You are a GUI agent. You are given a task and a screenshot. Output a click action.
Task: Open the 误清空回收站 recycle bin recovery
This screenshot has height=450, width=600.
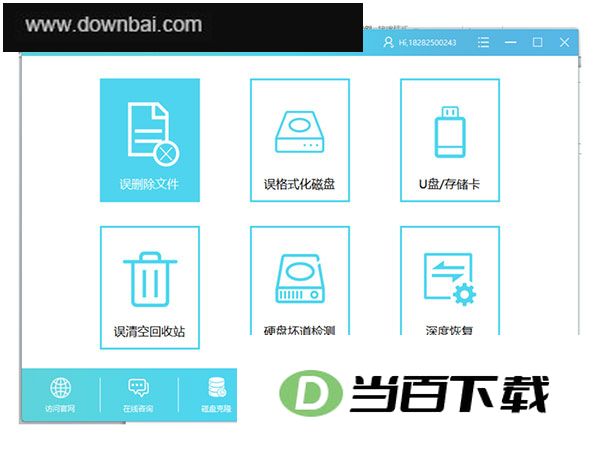(150, 287)
